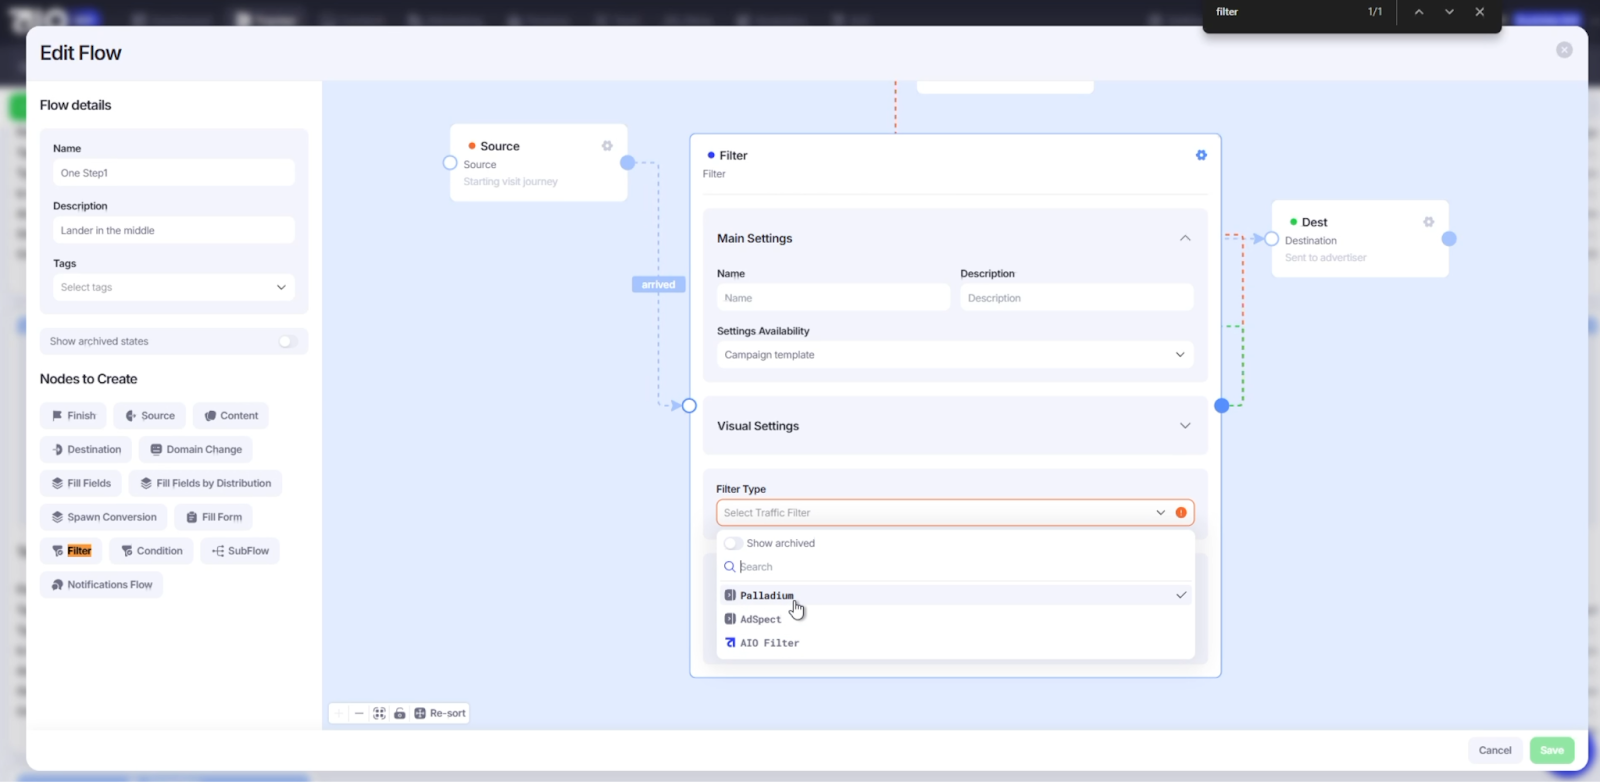The width and height of the screenshot is (1600, 782).
Task: Click the filter node Name input field
Action: point(832,298)
